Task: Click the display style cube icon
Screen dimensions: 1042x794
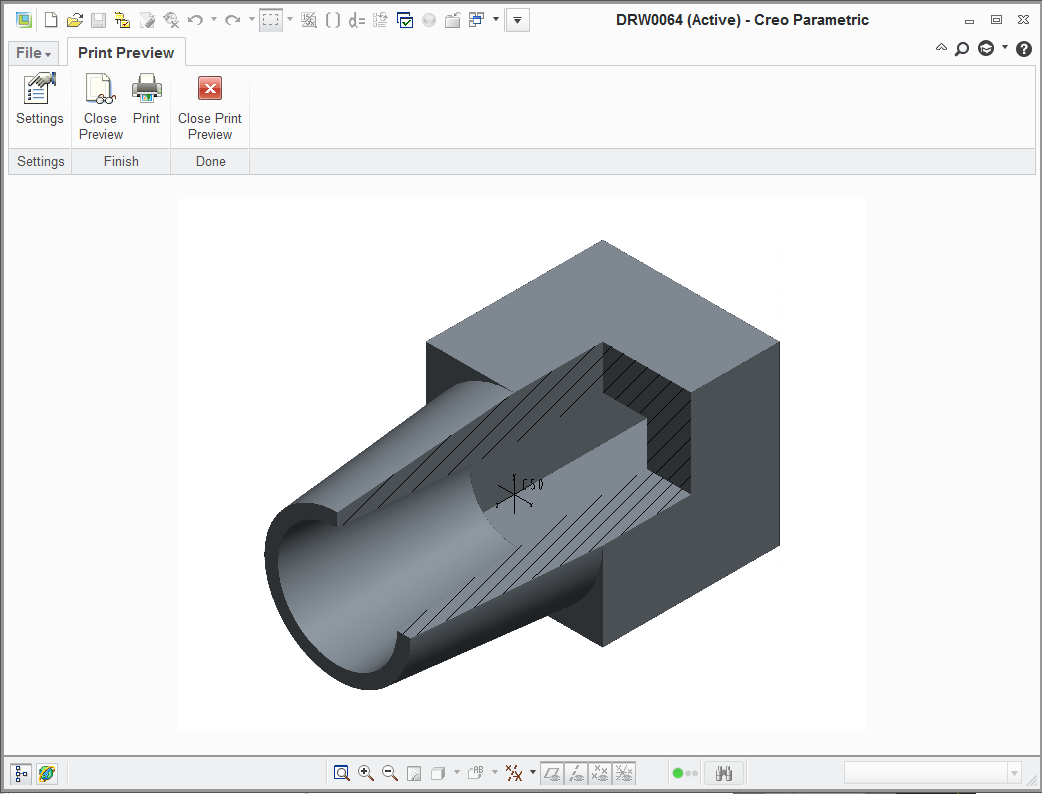Action: click(437, 773)
